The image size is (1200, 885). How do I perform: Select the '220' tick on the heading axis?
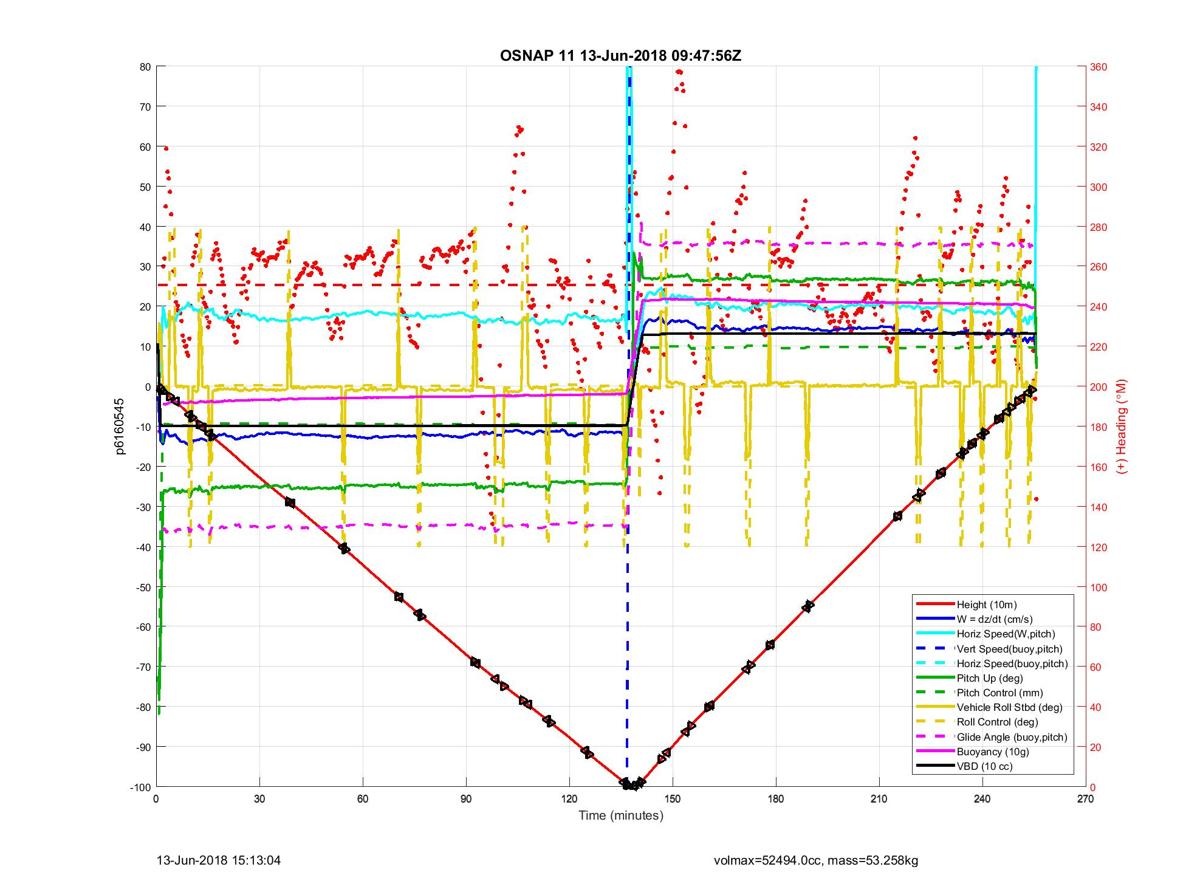pyautogui.click(x=1100, y=347)
